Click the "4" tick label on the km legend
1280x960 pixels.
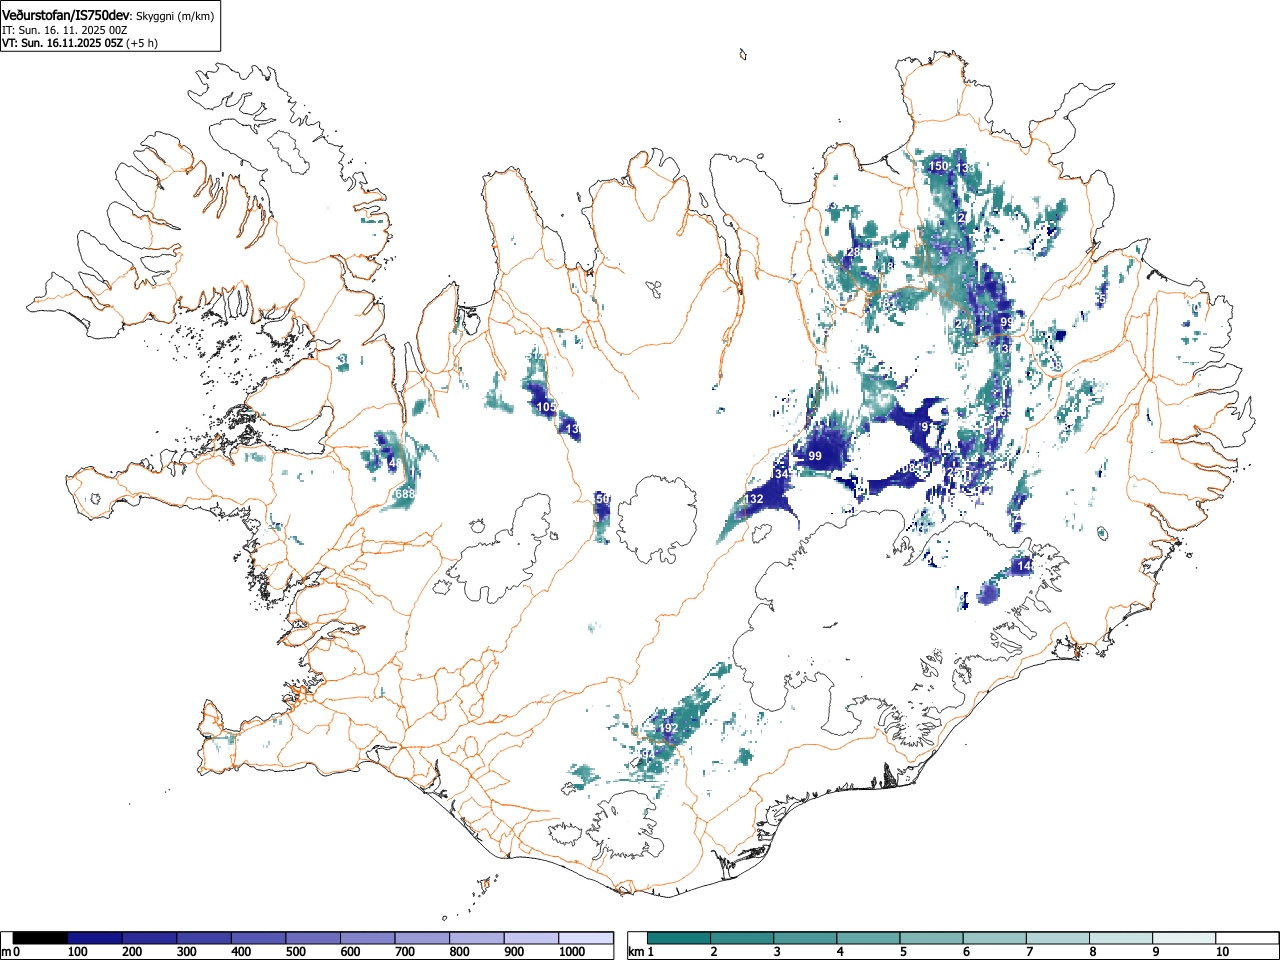tap(840, 952)
